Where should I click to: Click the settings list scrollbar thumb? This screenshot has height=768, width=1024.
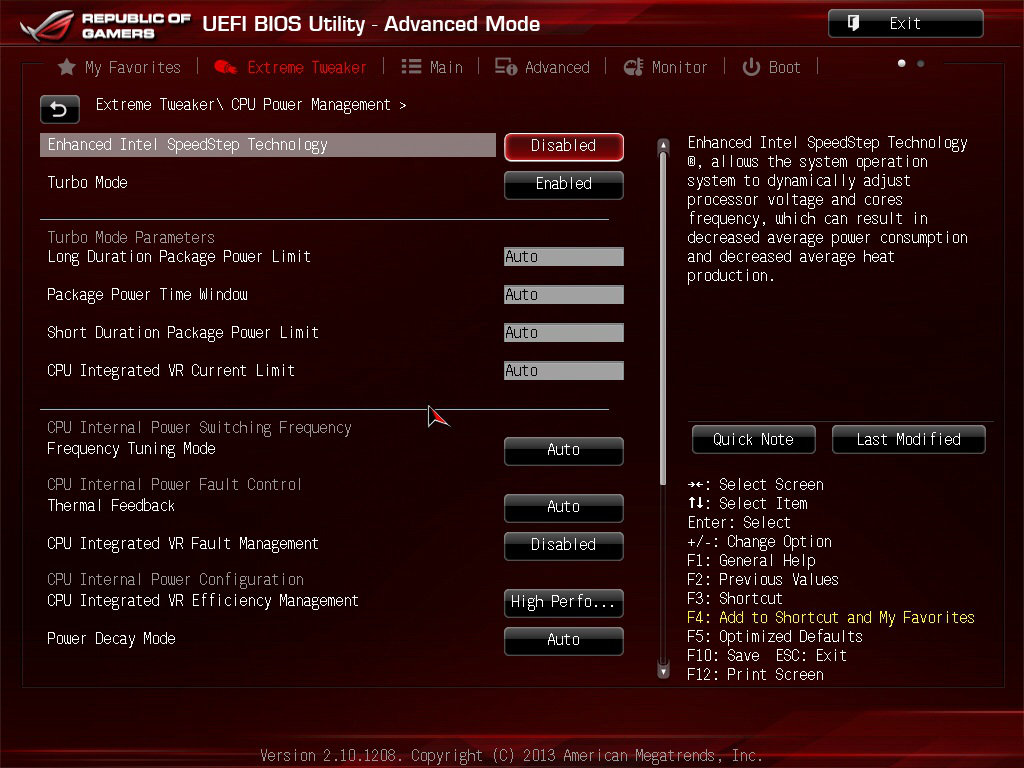click(x=664, y=319)
